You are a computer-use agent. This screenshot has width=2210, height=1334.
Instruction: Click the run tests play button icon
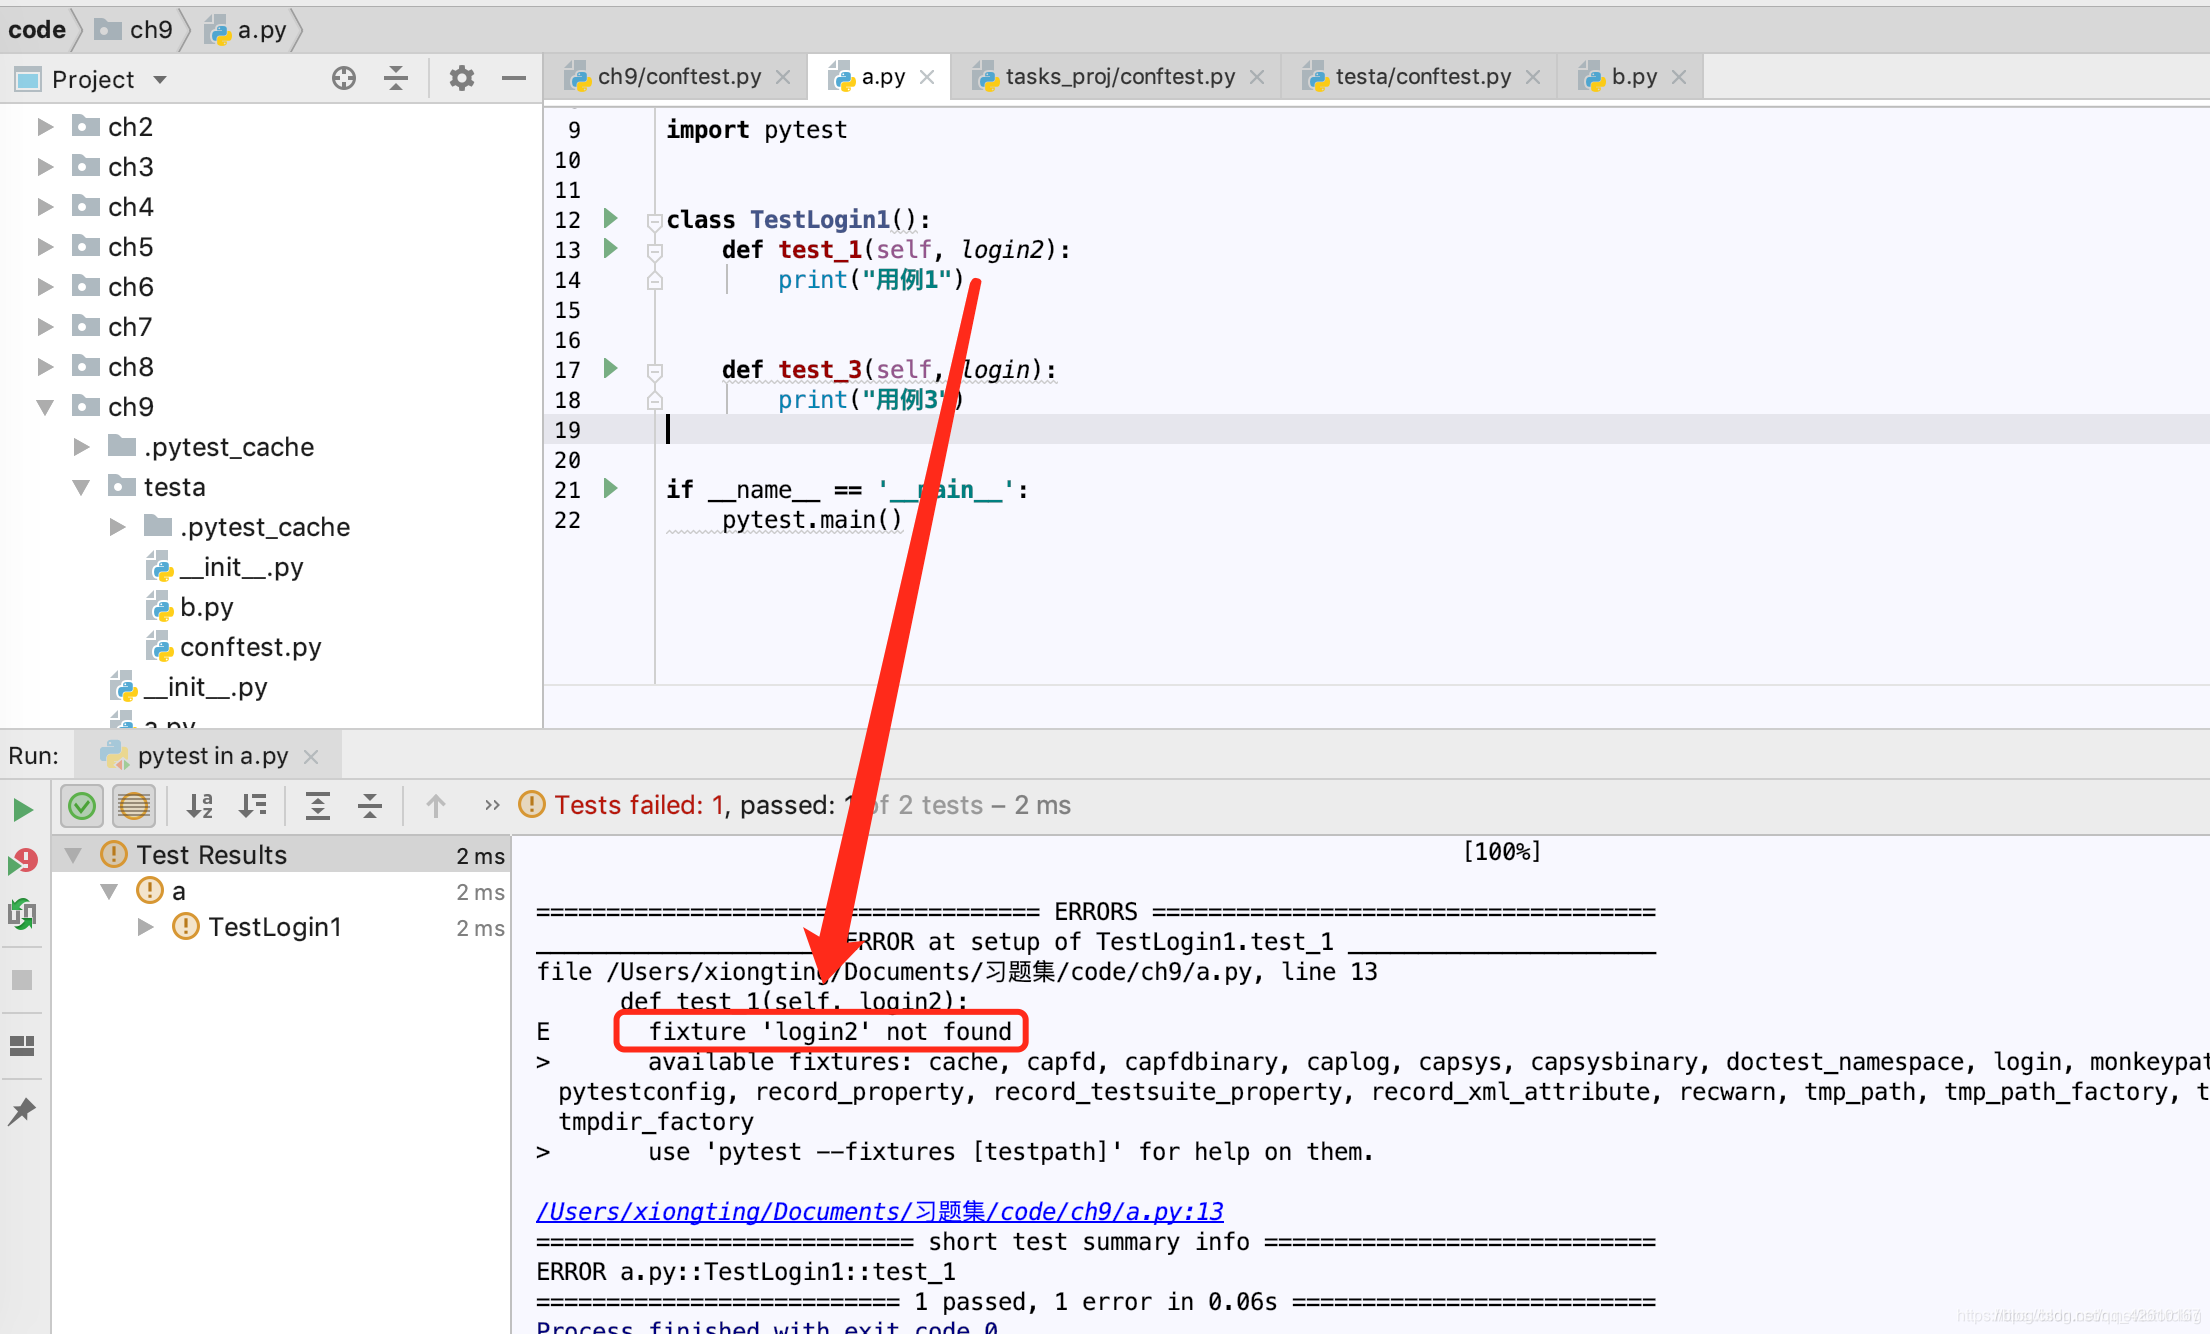pos(24,808)
